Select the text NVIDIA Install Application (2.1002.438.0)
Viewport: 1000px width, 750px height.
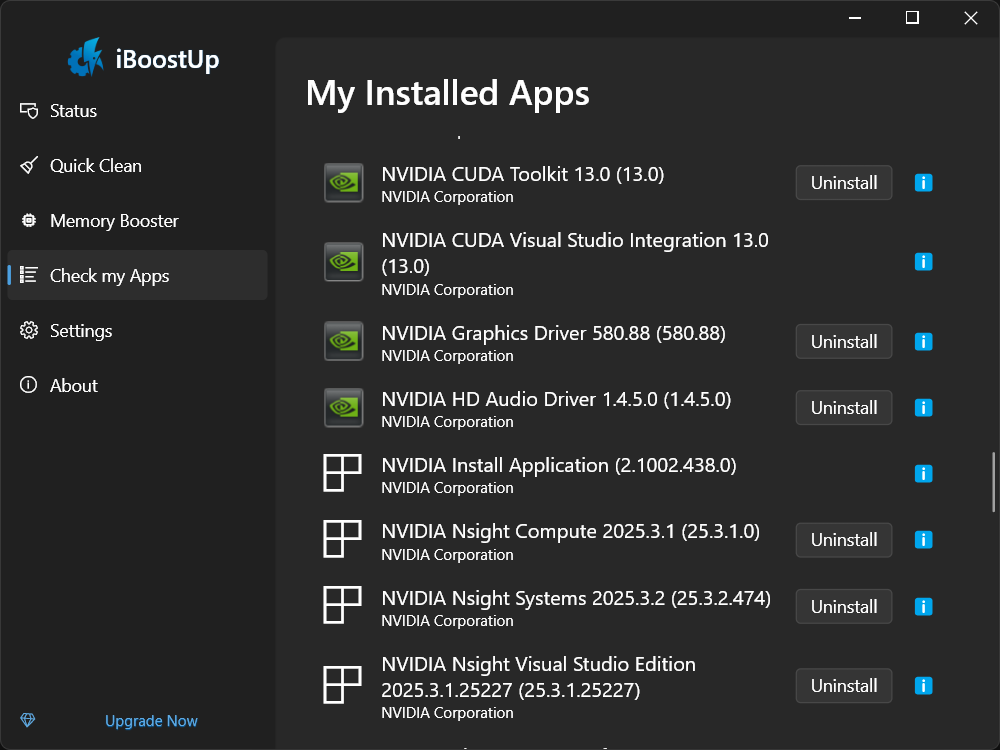pyautogui.click(x=559, y=466)
